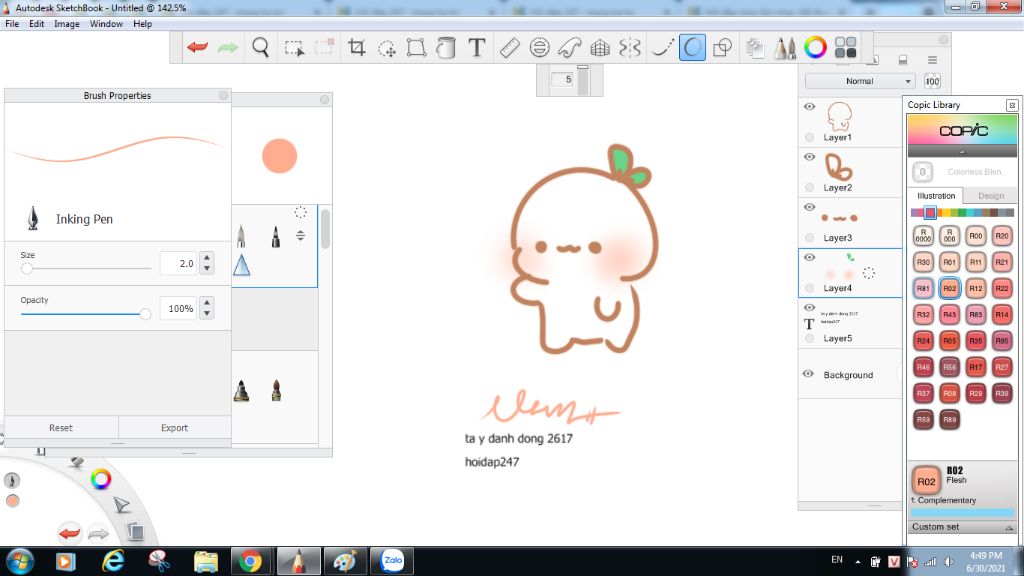Select the Distort transform tool

[x=416, y=47]
